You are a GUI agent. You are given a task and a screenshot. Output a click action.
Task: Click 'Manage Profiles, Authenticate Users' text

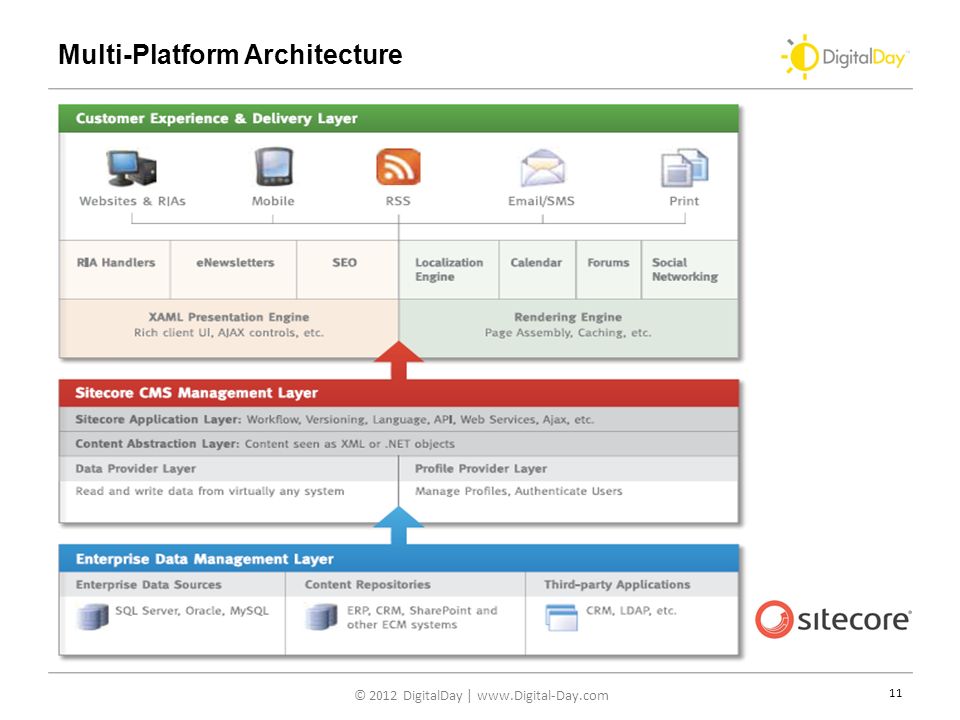click(x=519, y=491)
